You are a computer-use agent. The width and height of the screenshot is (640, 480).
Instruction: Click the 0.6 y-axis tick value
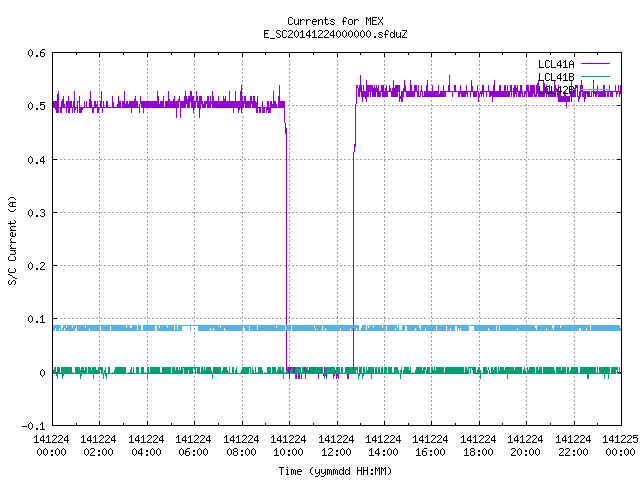pyautogui.click(x=36, y=53)
